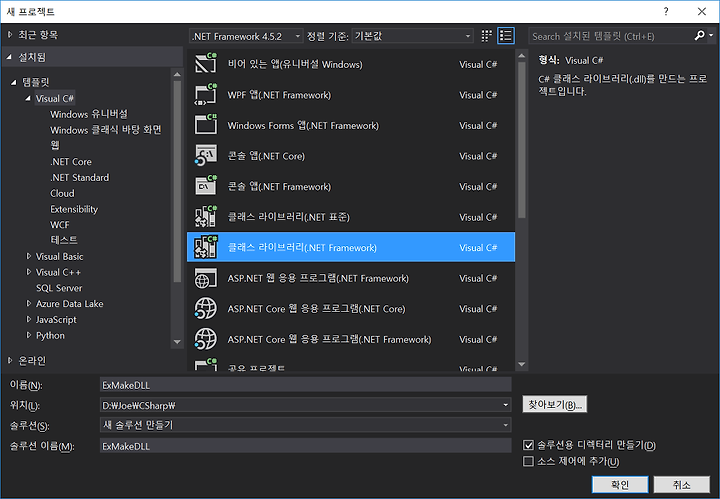
Task: Expand the 온라인 section
Action: 10,360
